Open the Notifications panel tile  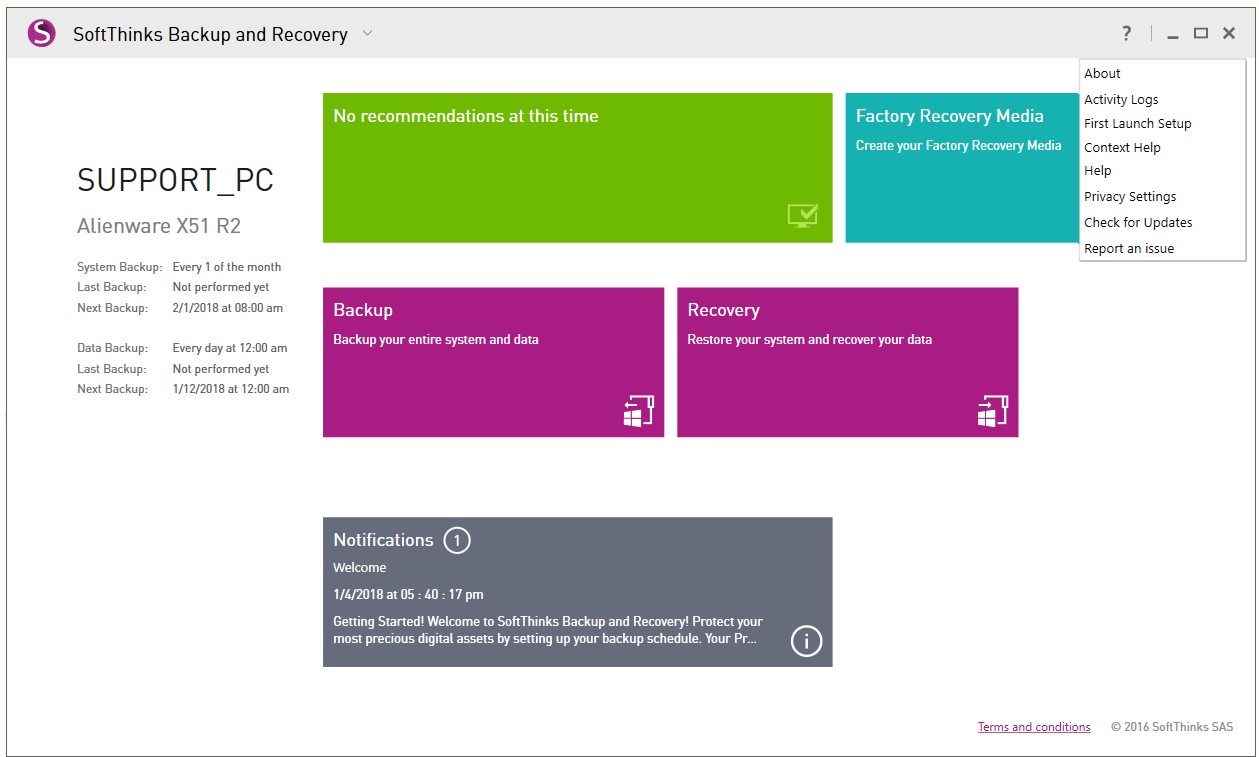(577, 592)
